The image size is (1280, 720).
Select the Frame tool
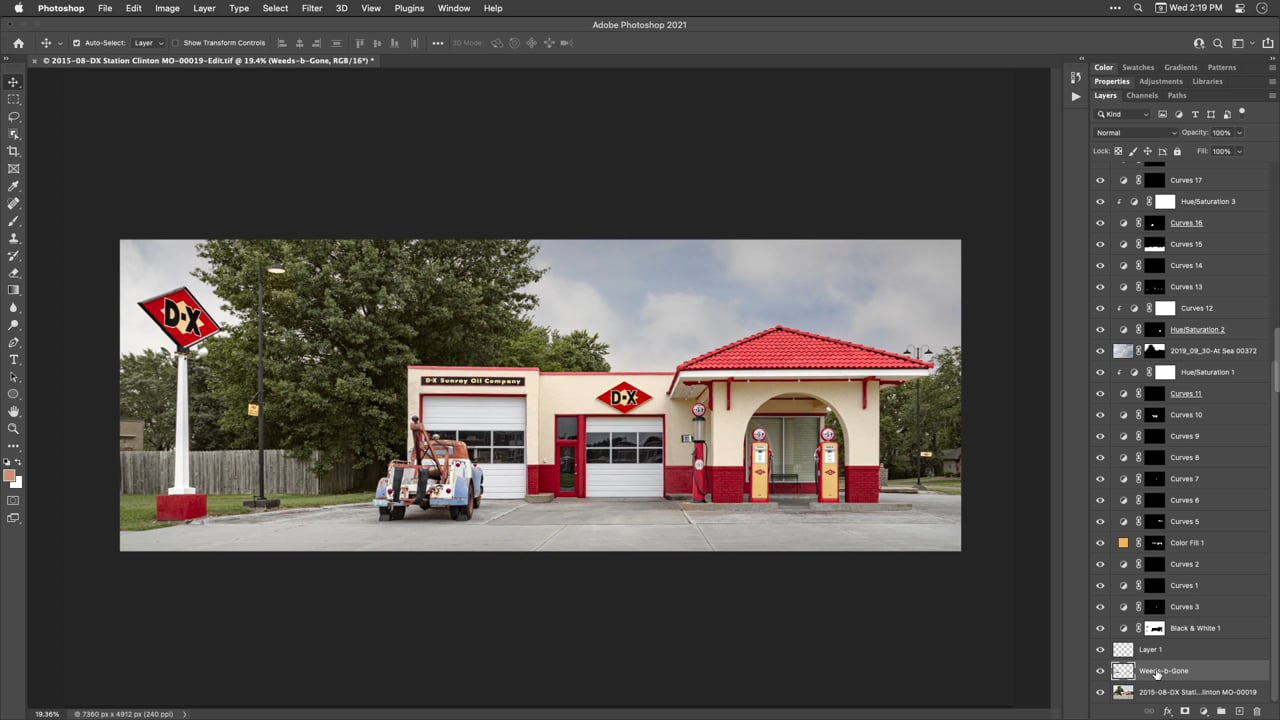[x=13, y=169]
